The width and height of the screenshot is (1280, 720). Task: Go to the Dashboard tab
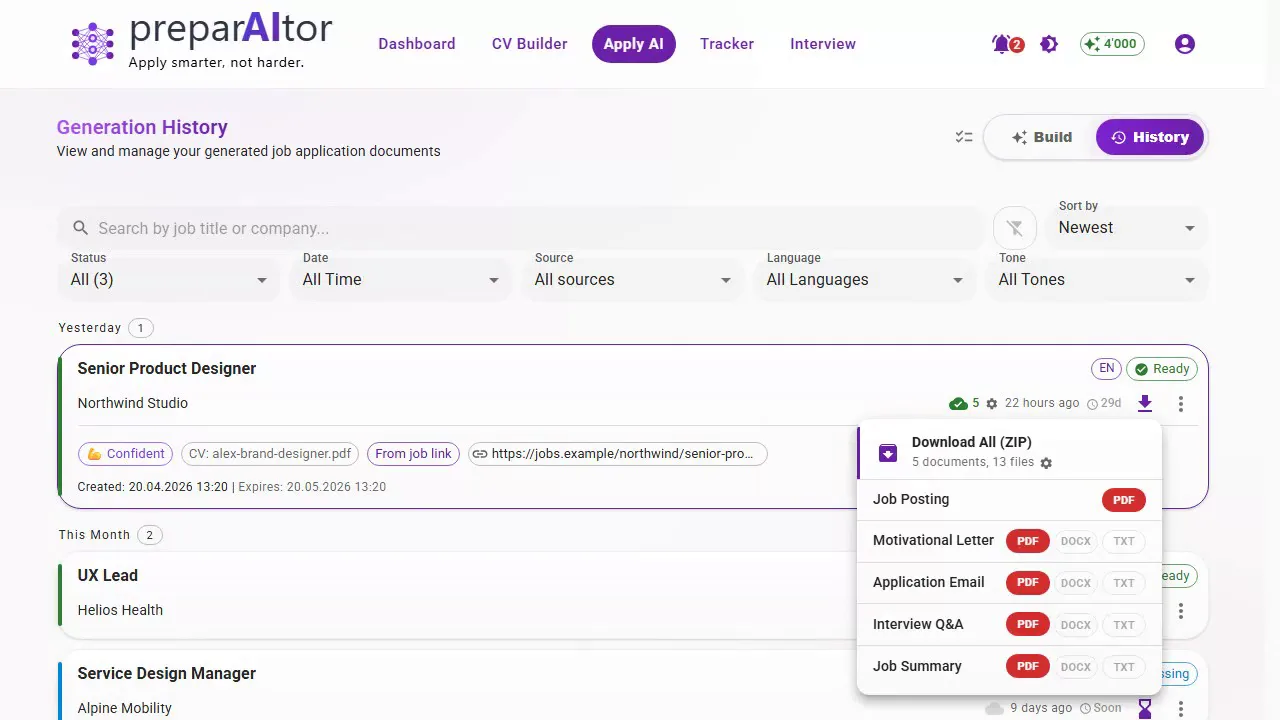[x=417, y=44]
